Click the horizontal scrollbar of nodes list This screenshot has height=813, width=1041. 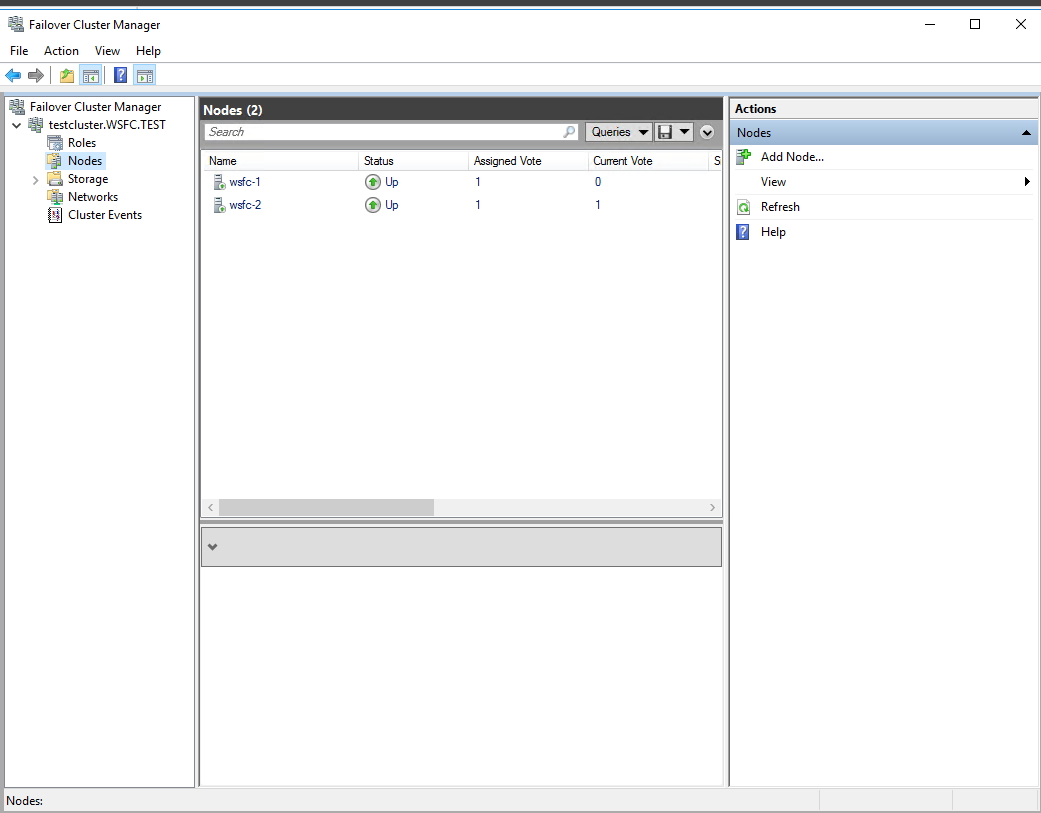pyautogui.click(x=326, y=508)
